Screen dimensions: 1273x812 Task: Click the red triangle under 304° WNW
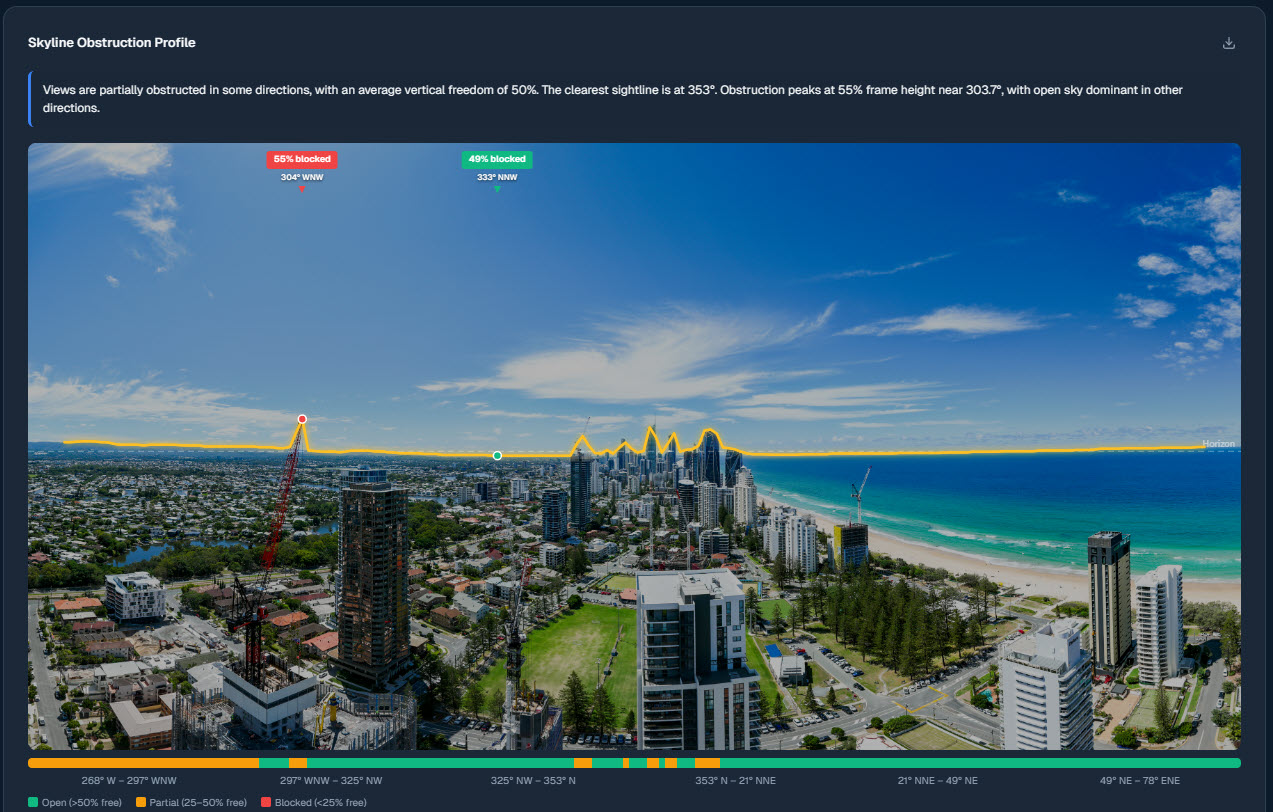[302, 188]
